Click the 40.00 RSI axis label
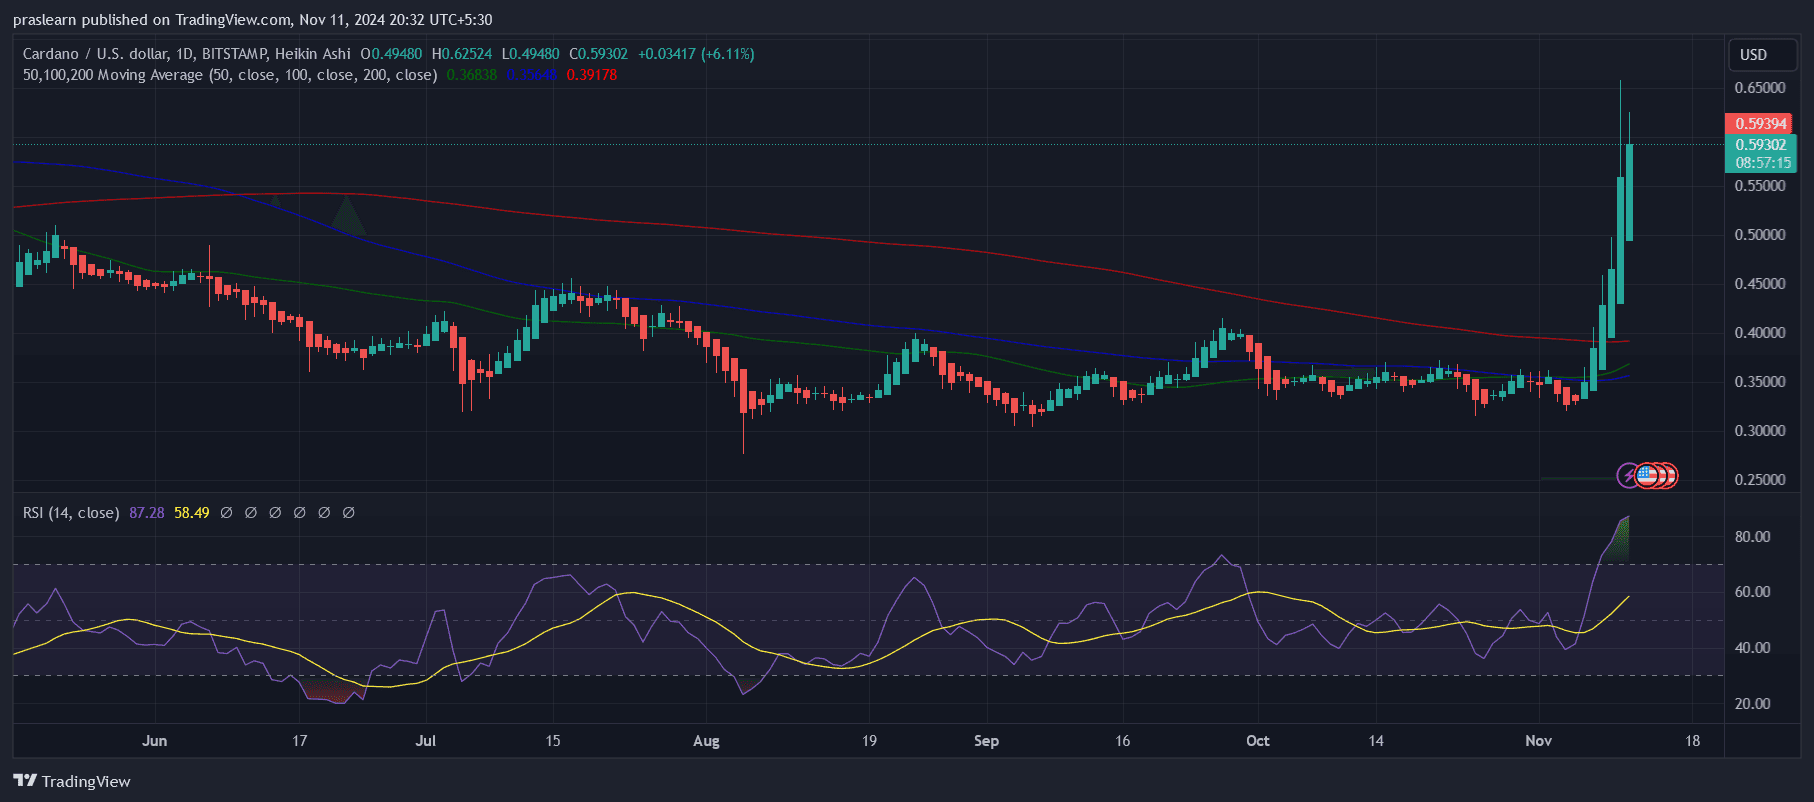1814x802 pixels. (x=1752, y=648)
